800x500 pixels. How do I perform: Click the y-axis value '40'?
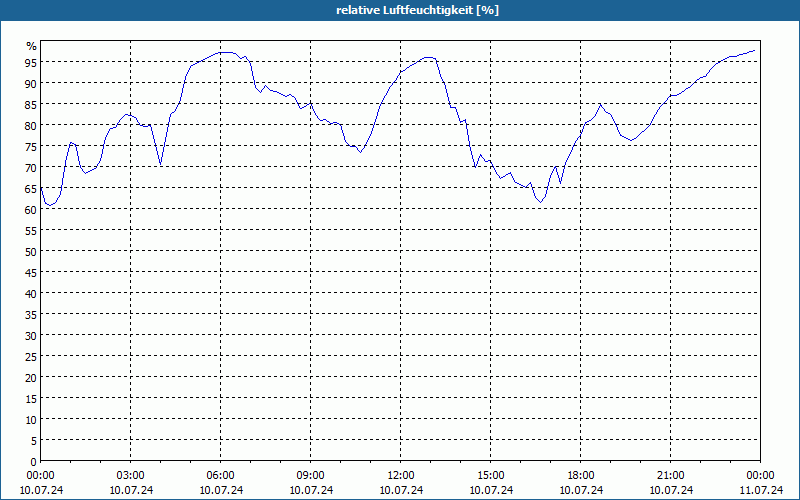pyautogui.click(x=31, y=293)
